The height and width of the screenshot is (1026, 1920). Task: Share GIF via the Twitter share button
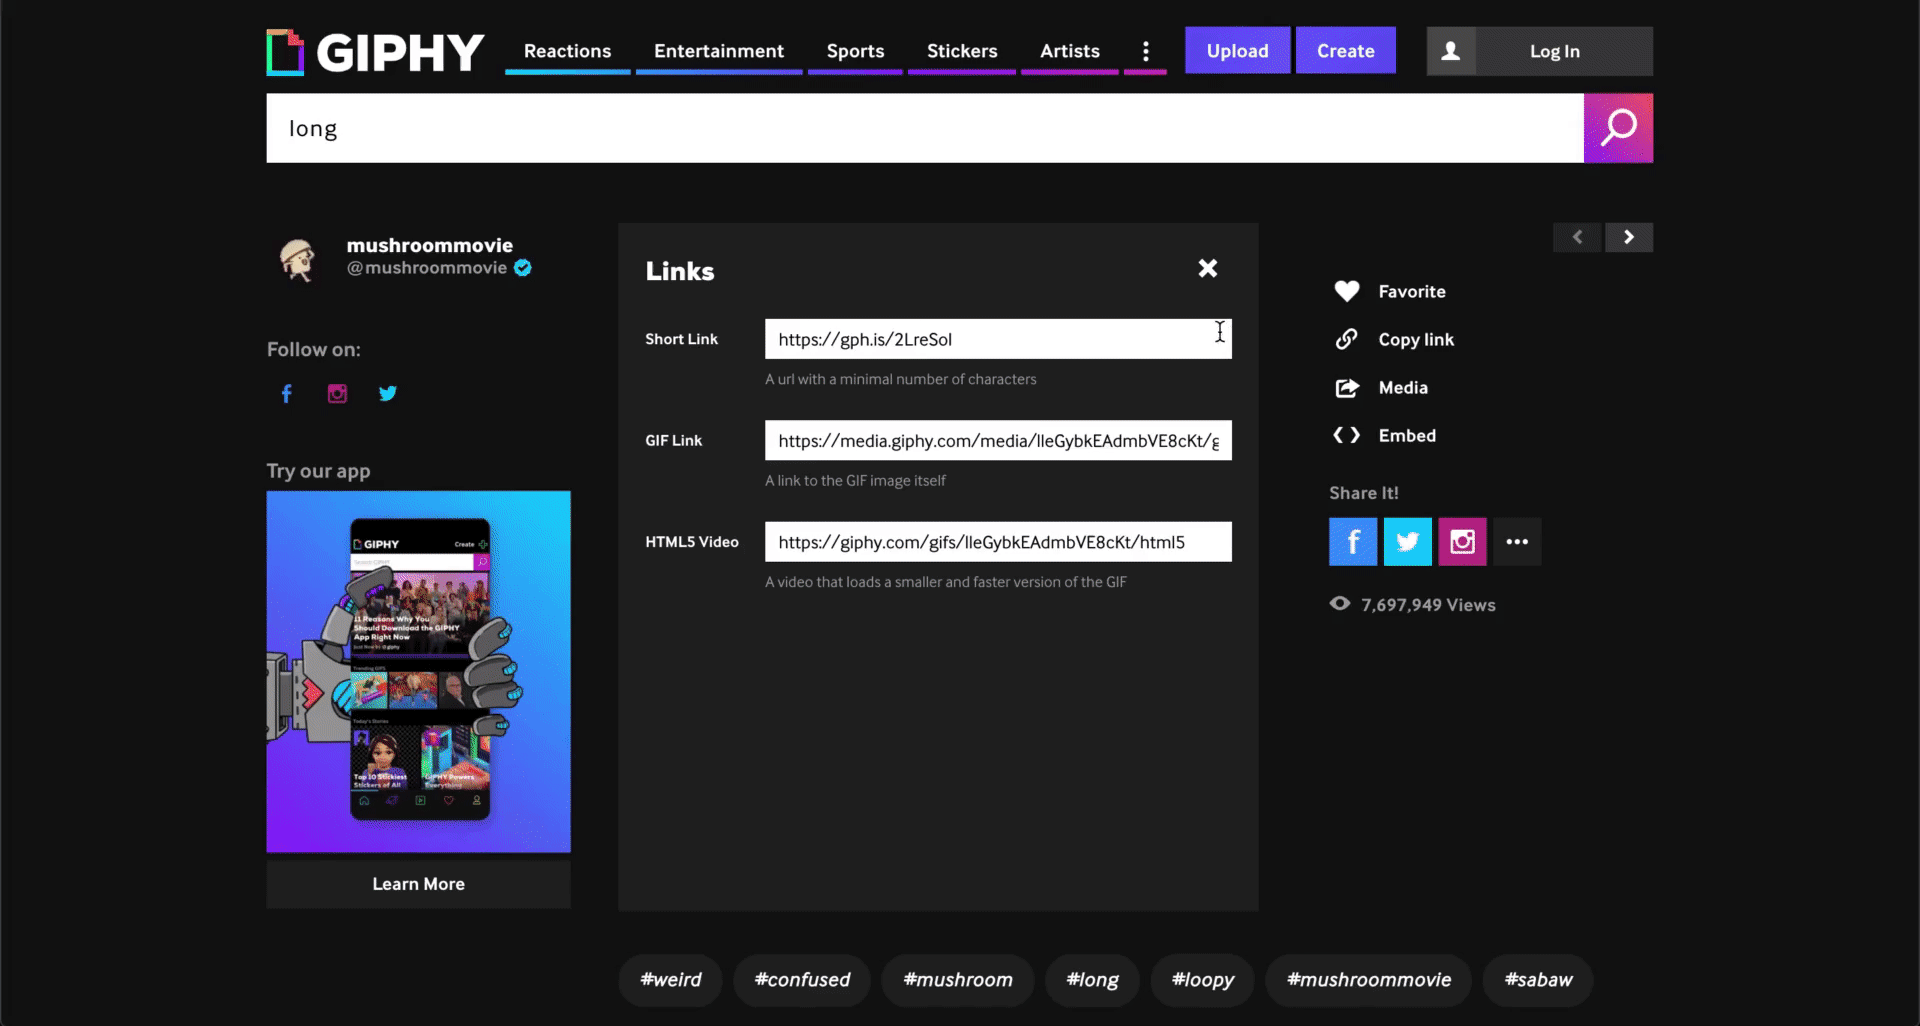point(1407,542)
